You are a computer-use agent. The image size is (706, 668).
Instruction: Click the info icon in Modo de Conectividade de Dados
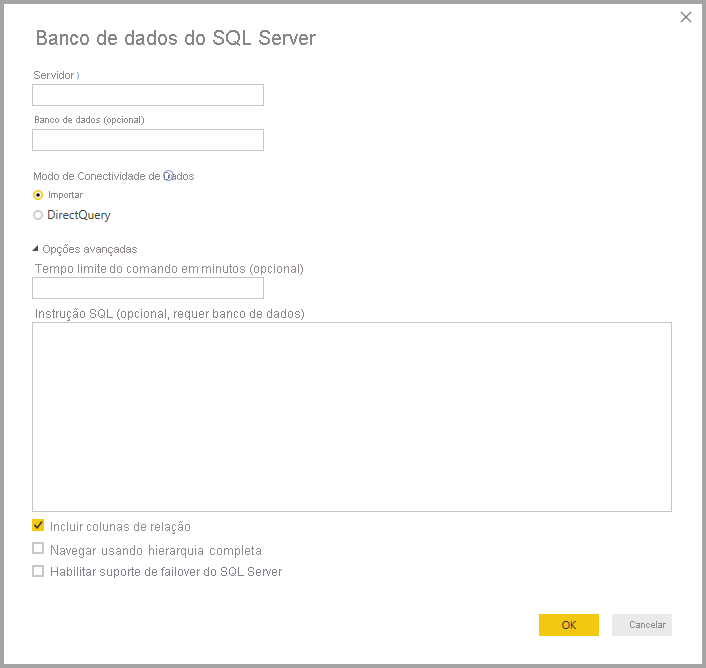click(168, 176)
